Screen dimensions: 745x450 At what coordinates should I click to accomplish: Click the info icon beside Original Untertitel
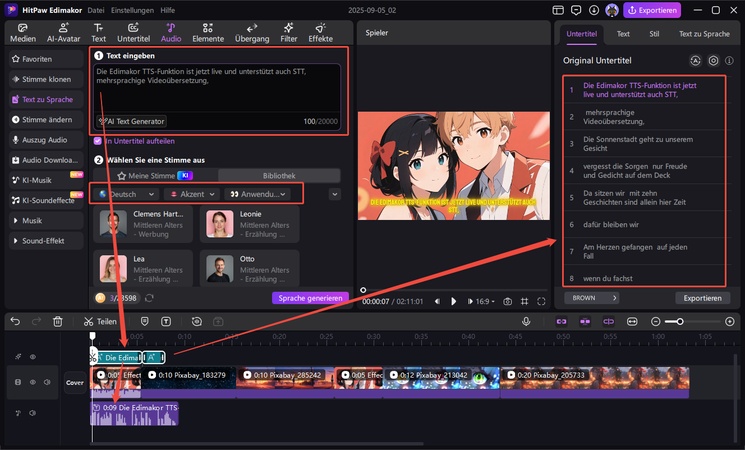click(x=729, y=60)
